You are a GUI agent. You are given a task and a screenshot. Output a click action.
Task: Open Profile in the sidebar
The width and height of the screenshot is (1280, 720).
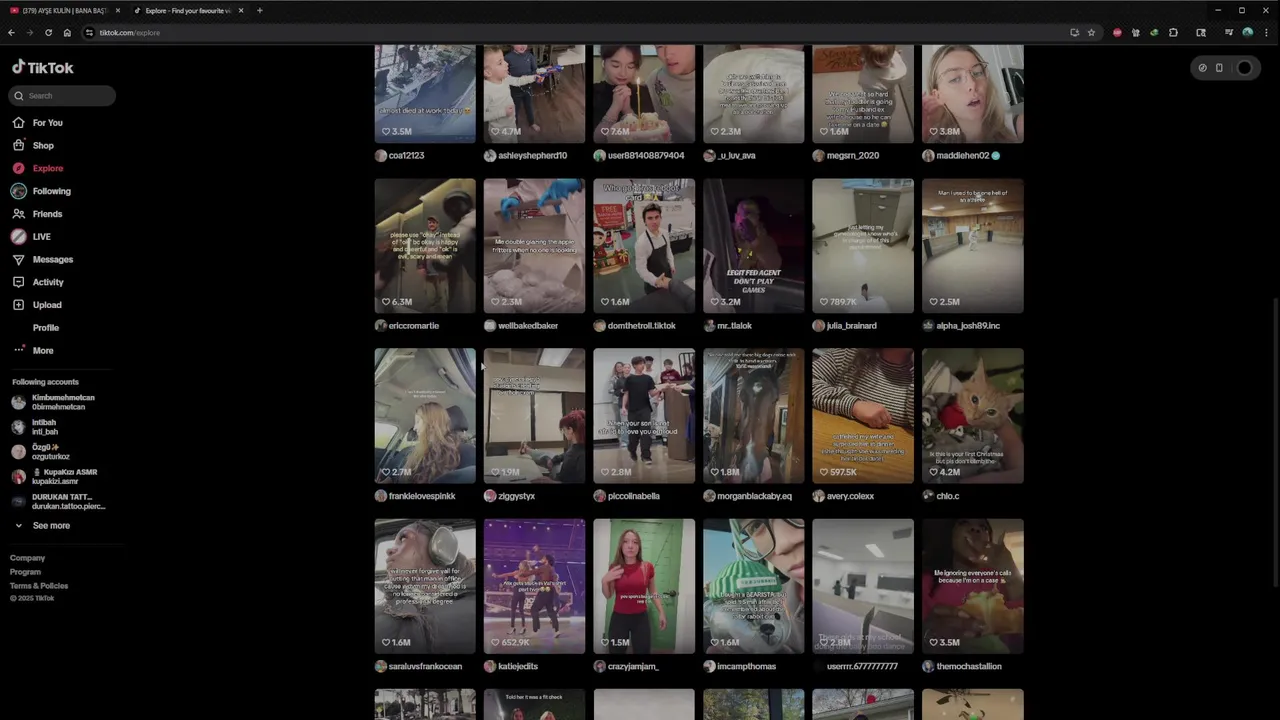point(46,328)
